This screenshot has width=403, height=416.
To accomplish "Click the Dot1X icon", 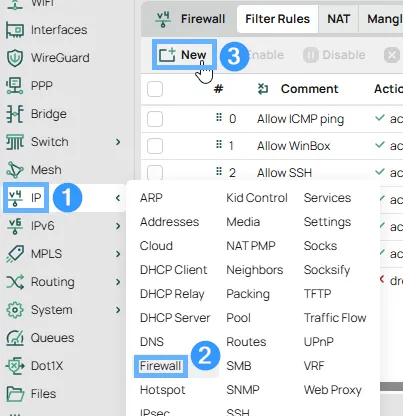I will pos(15,366).
